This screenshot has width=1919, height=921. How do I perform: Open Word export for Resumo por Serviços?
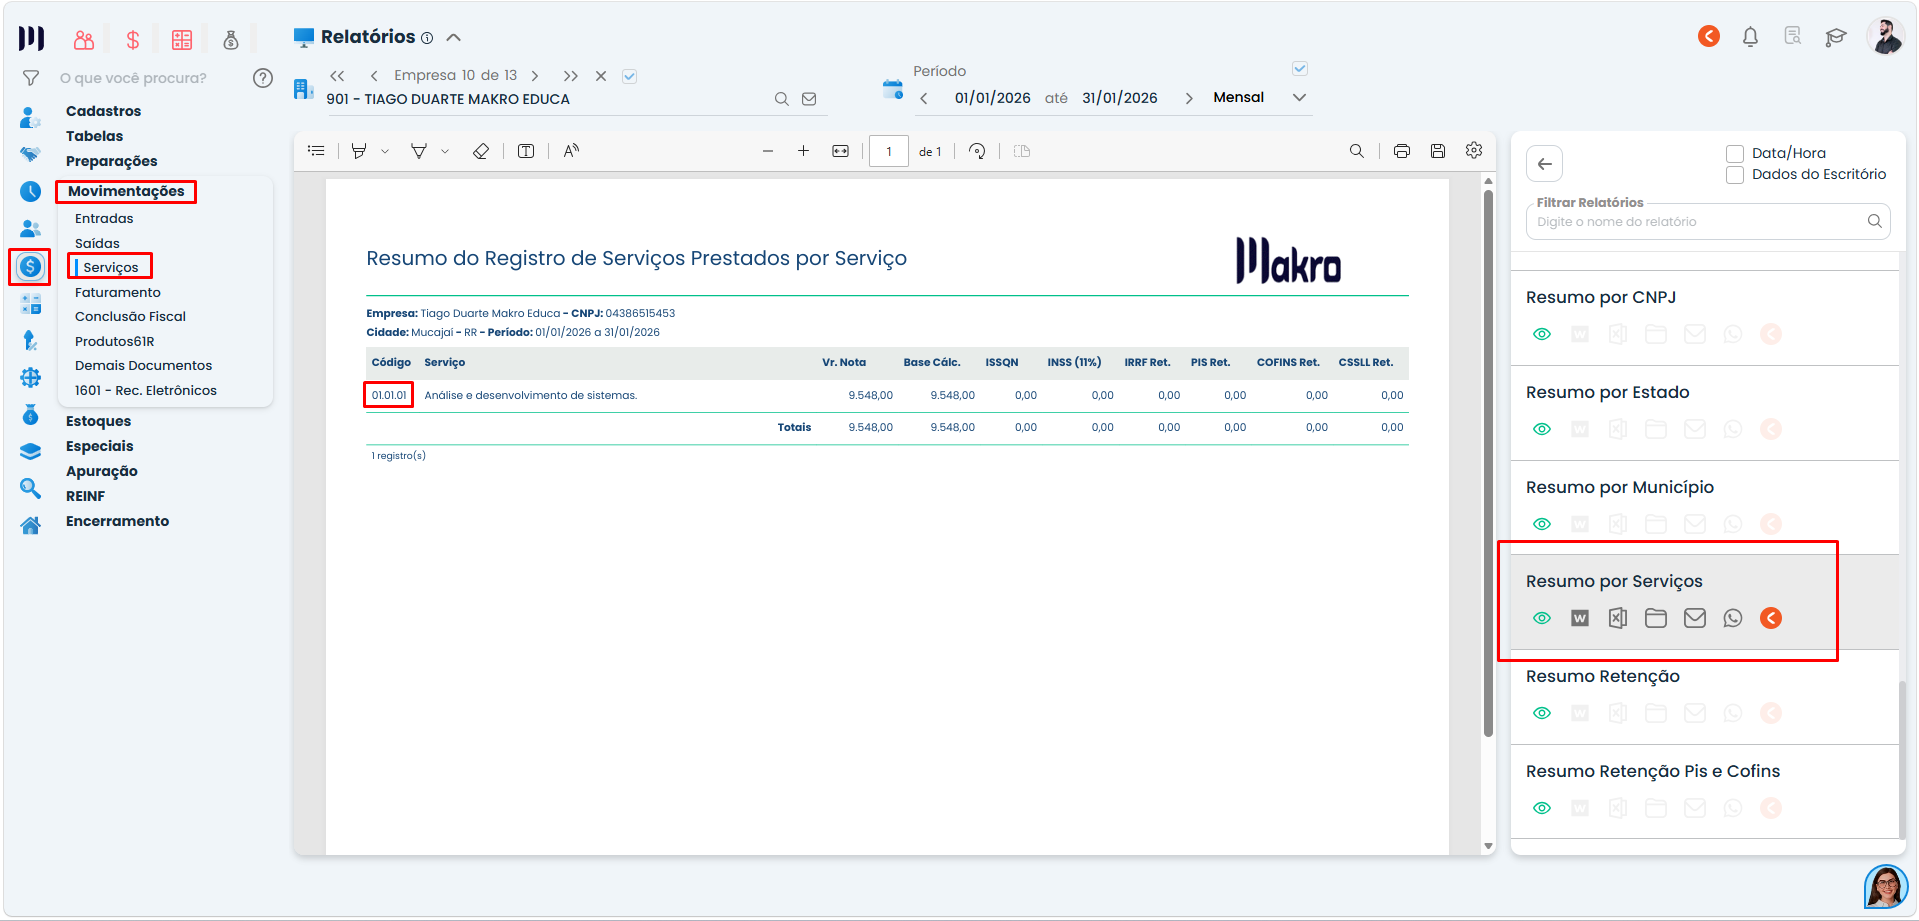[x=1580, y=618]
